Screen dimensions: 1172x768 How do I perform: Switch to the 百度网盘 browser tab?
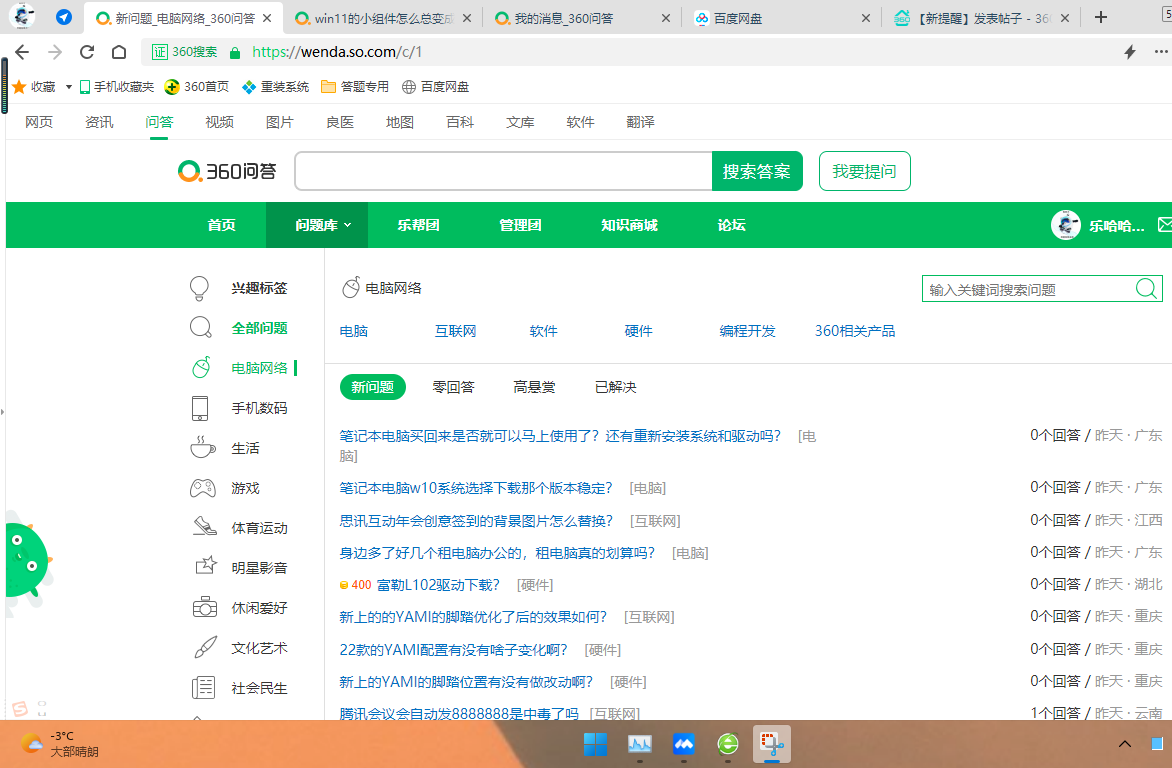(781, 18)
